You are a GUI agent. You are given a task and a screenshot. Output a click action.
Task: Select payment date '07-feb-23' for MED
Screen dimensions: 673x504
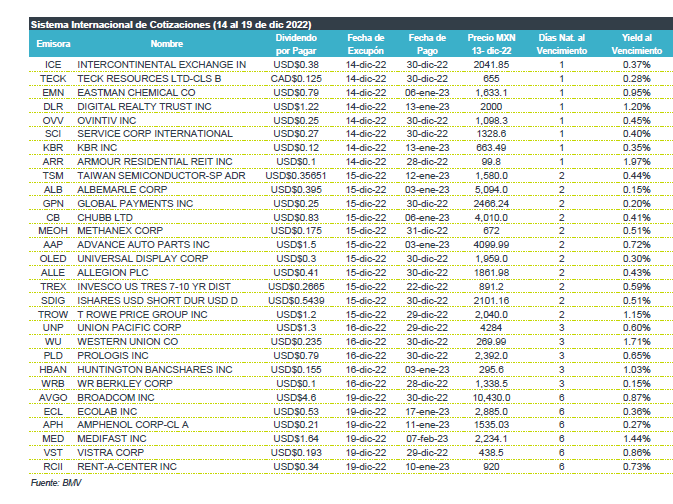[x=427, y=439]
